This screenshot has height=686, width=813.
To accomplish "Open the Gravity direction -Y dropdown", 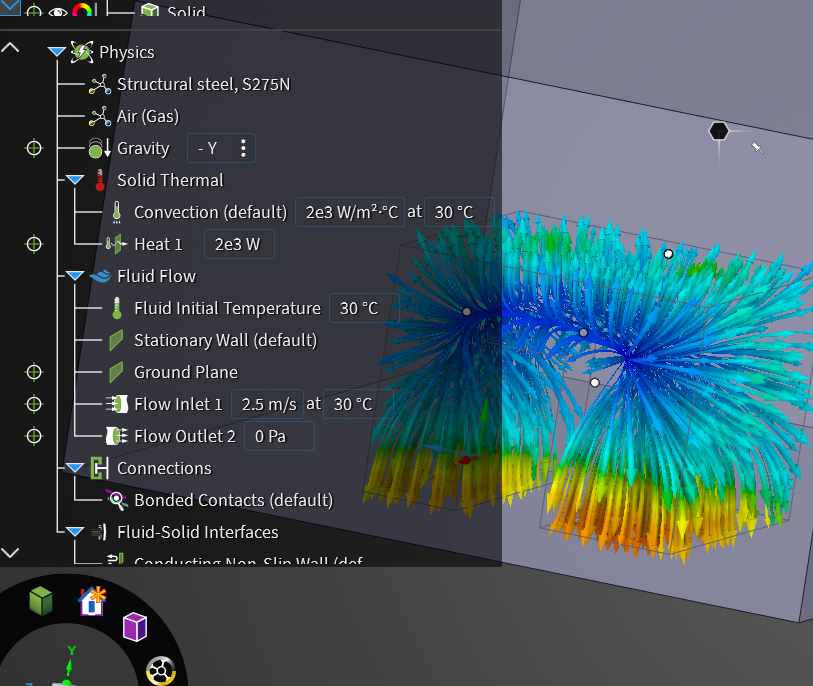I will pyautogui.click(x=208, y=148).
